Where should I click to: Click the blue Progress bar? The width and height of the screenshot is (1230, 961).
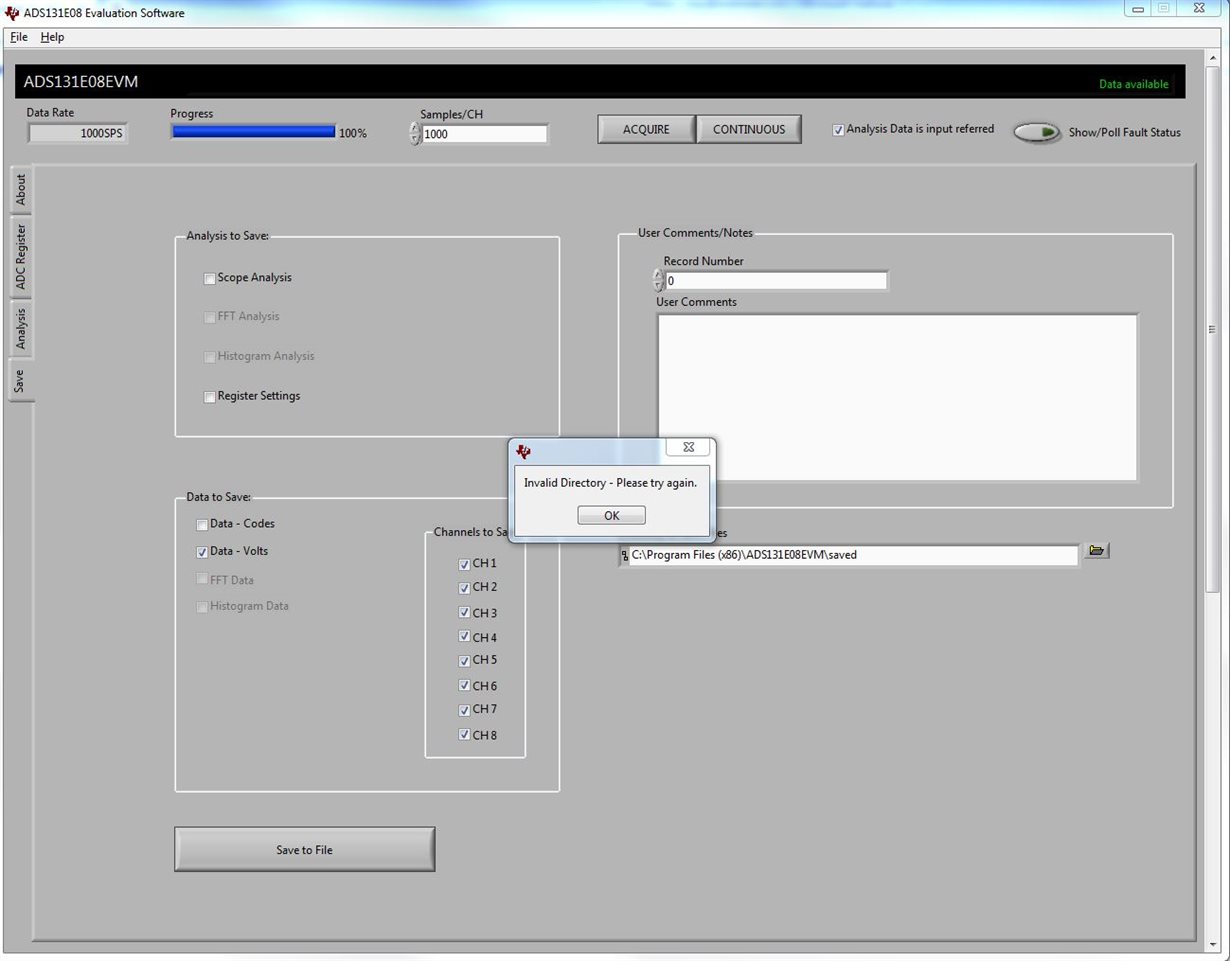[x=253, y=131]
